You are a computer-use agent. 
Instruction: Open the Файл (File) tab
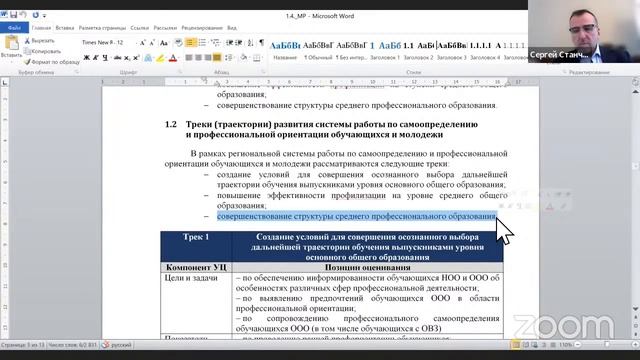tap(14, 28)
